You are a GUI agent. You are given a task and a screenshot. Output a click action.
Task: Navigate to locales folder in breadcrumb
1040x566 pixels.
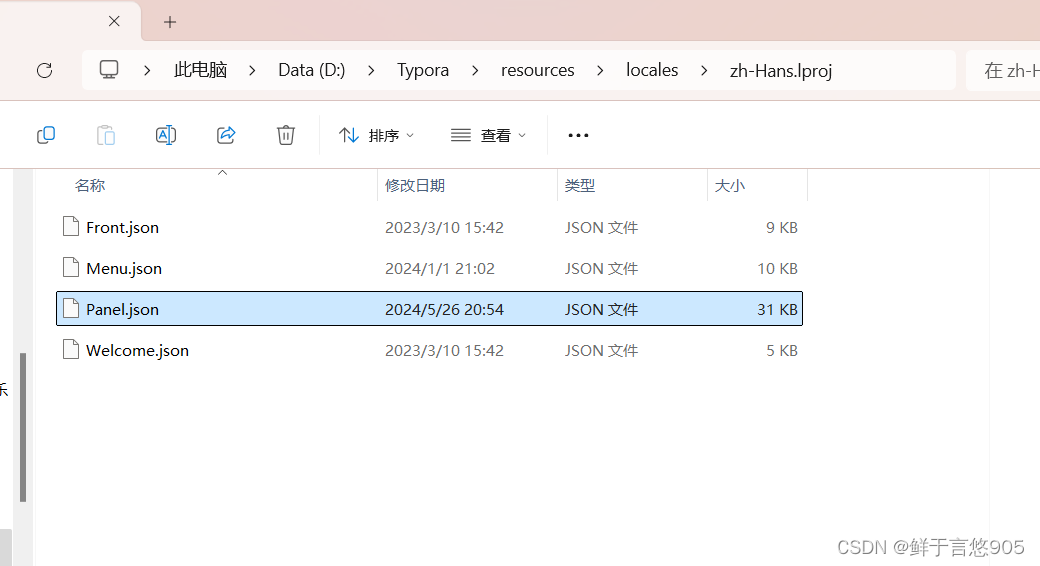652,70
